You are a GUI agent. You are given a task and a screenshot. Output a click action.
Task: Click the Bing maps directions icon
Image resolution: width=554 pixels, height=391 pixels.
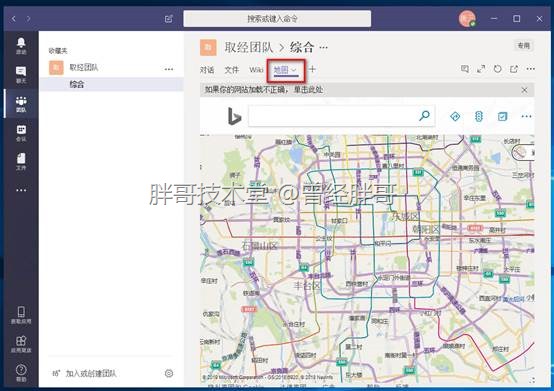(x=455, y=116)
